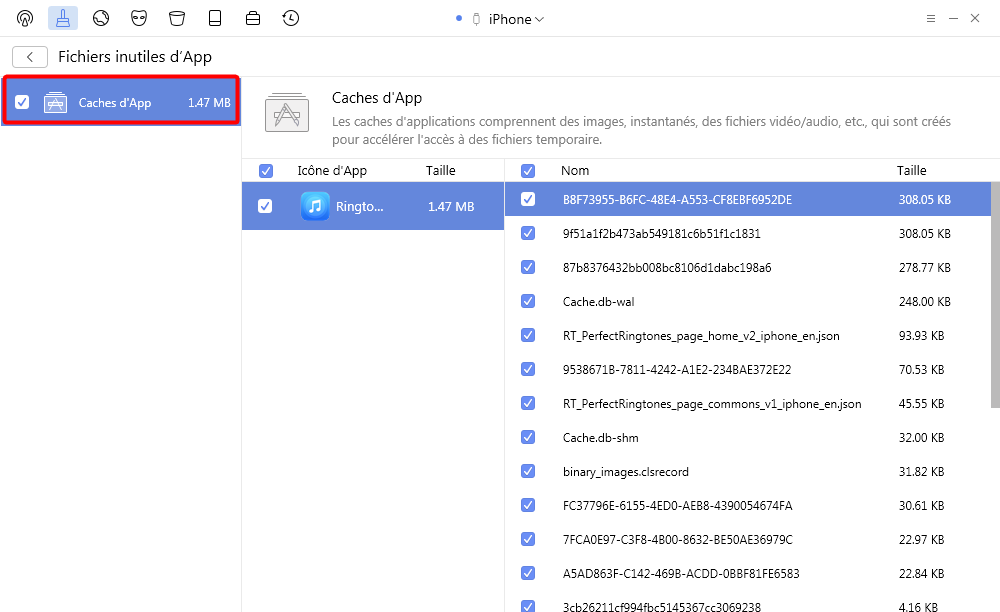Uncheck the 7FCA0E97-C3F8 file checkbox
Viewport: 1000px width, 612px height.
coord(528,539)
